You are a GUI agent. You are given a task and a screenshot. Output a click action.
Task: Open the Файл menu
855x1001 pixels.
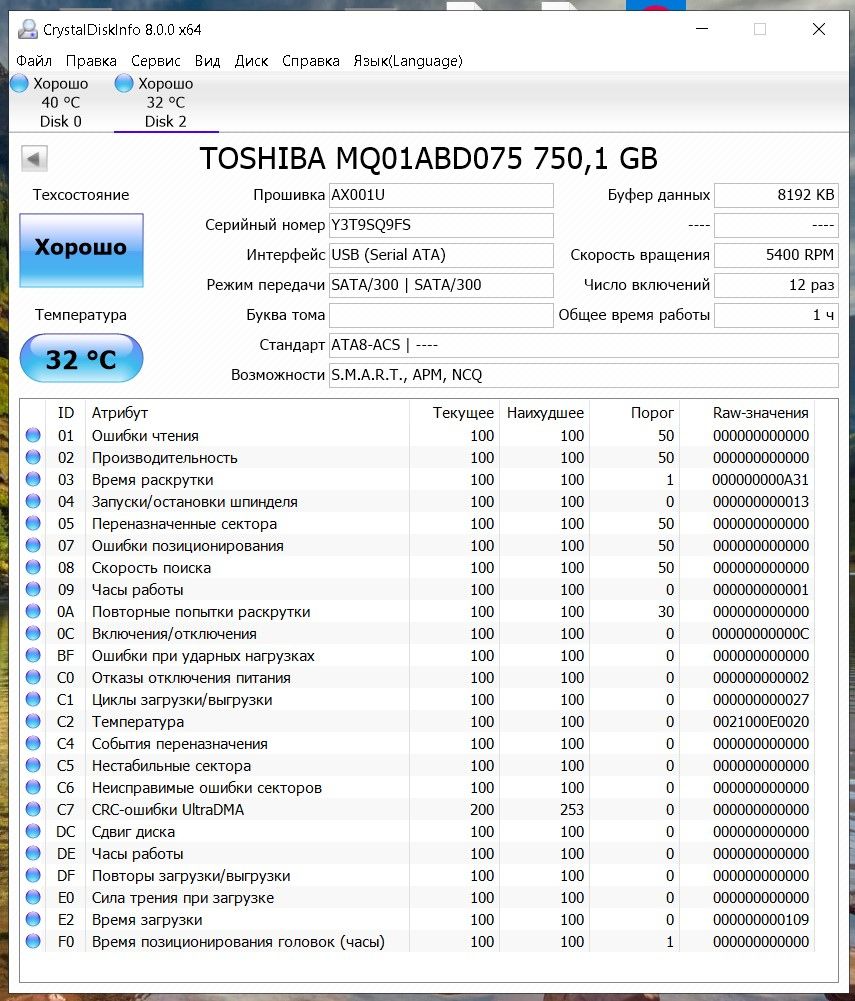tap(34, 61)
